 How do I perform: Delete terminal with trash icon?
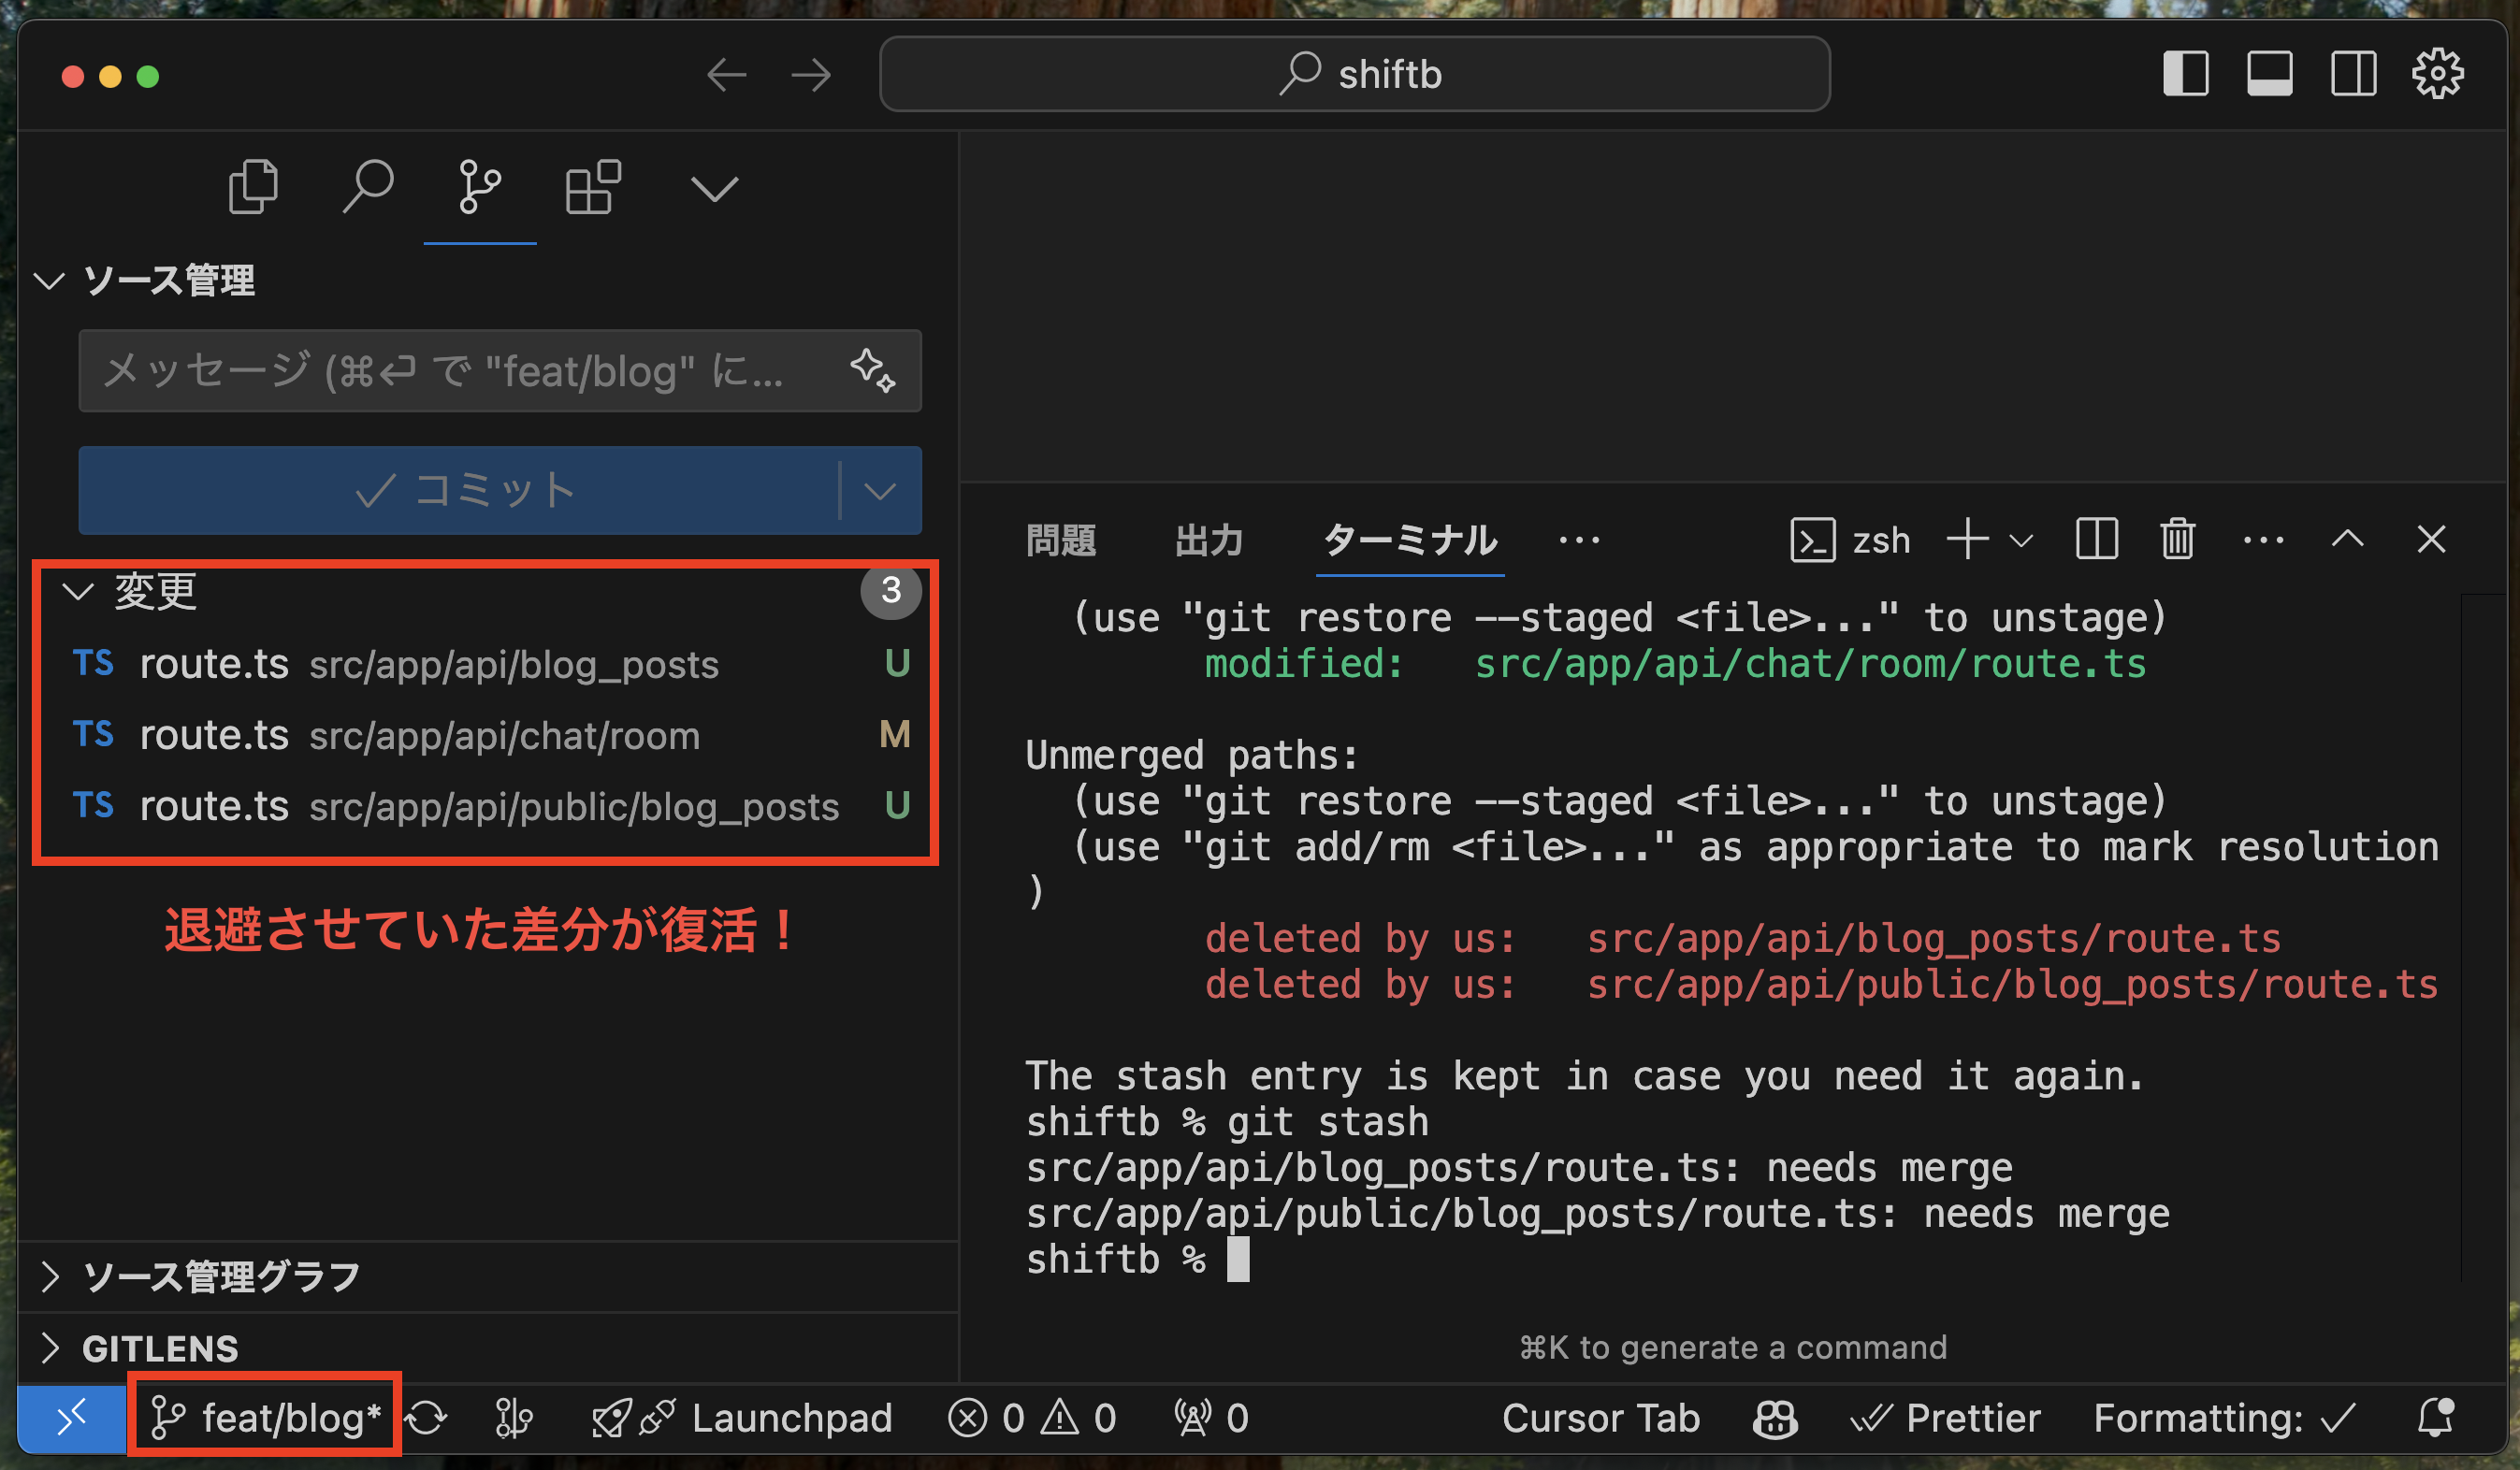coord(2177,540)
